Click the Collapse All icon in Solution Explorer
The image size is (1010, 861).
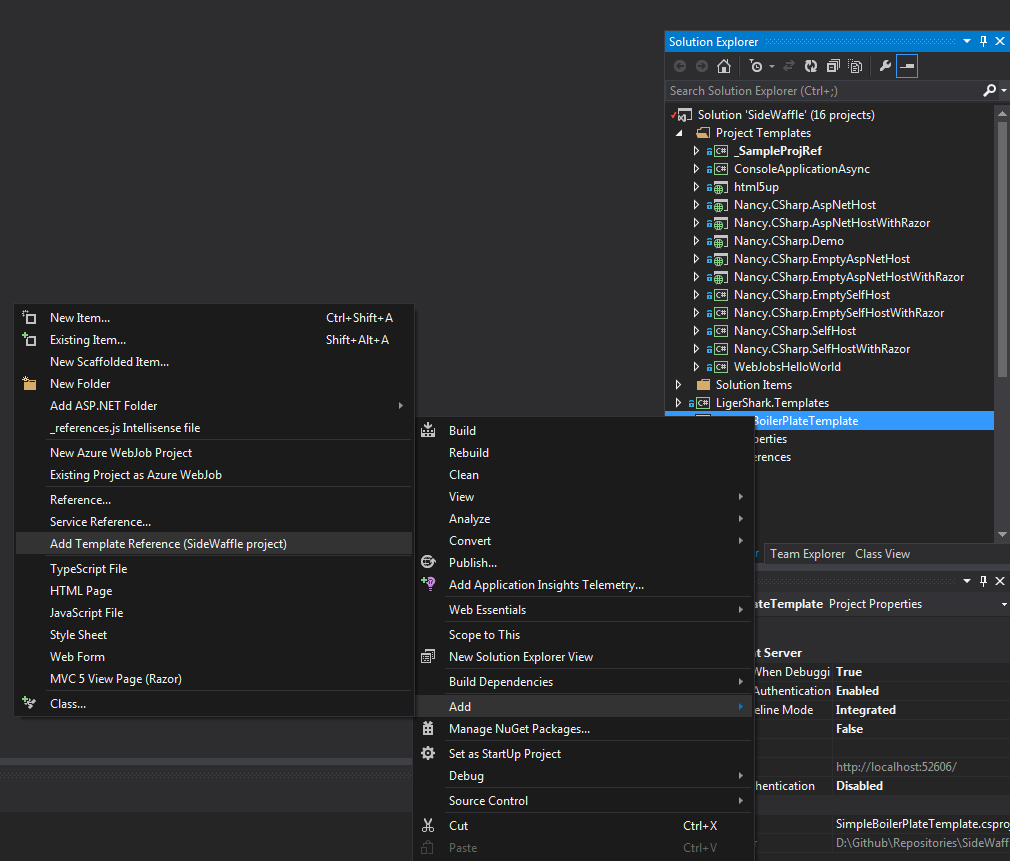tap(834, 66)
